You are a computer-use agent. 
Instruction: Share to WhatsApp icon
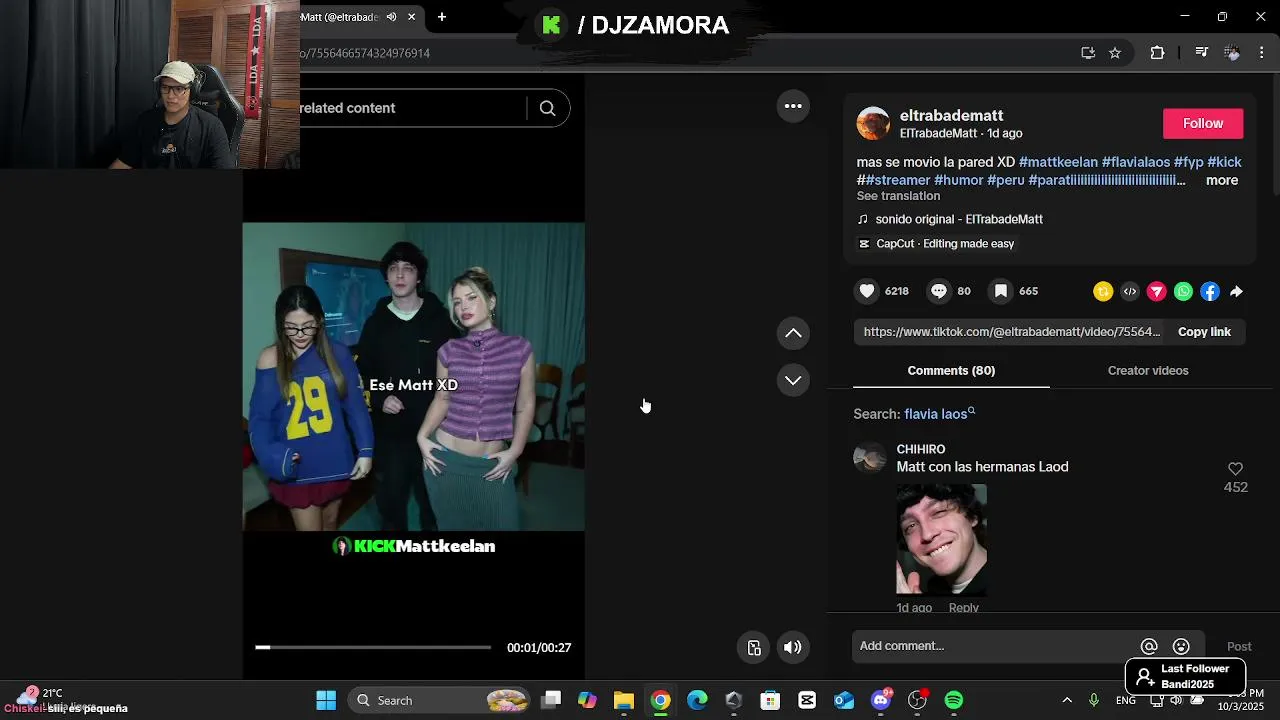coord(1183,291)
